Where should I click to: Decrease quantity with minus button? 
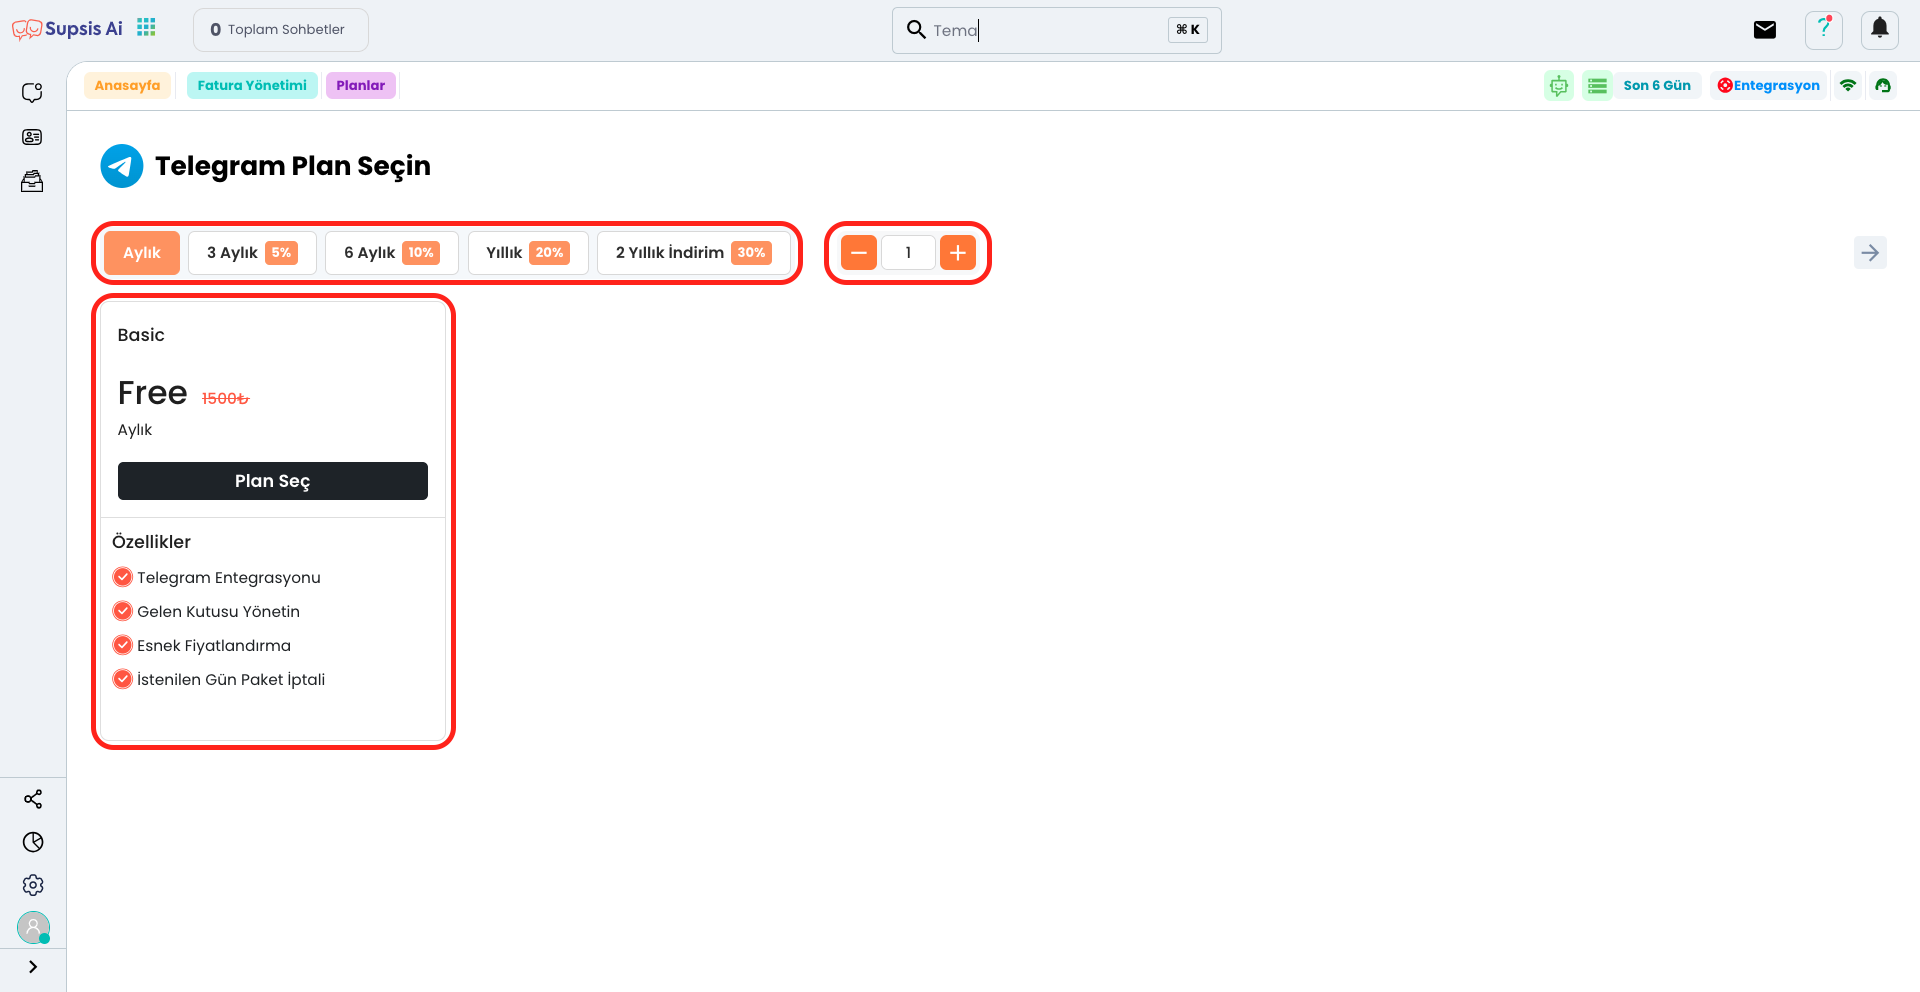pos(859,253)
